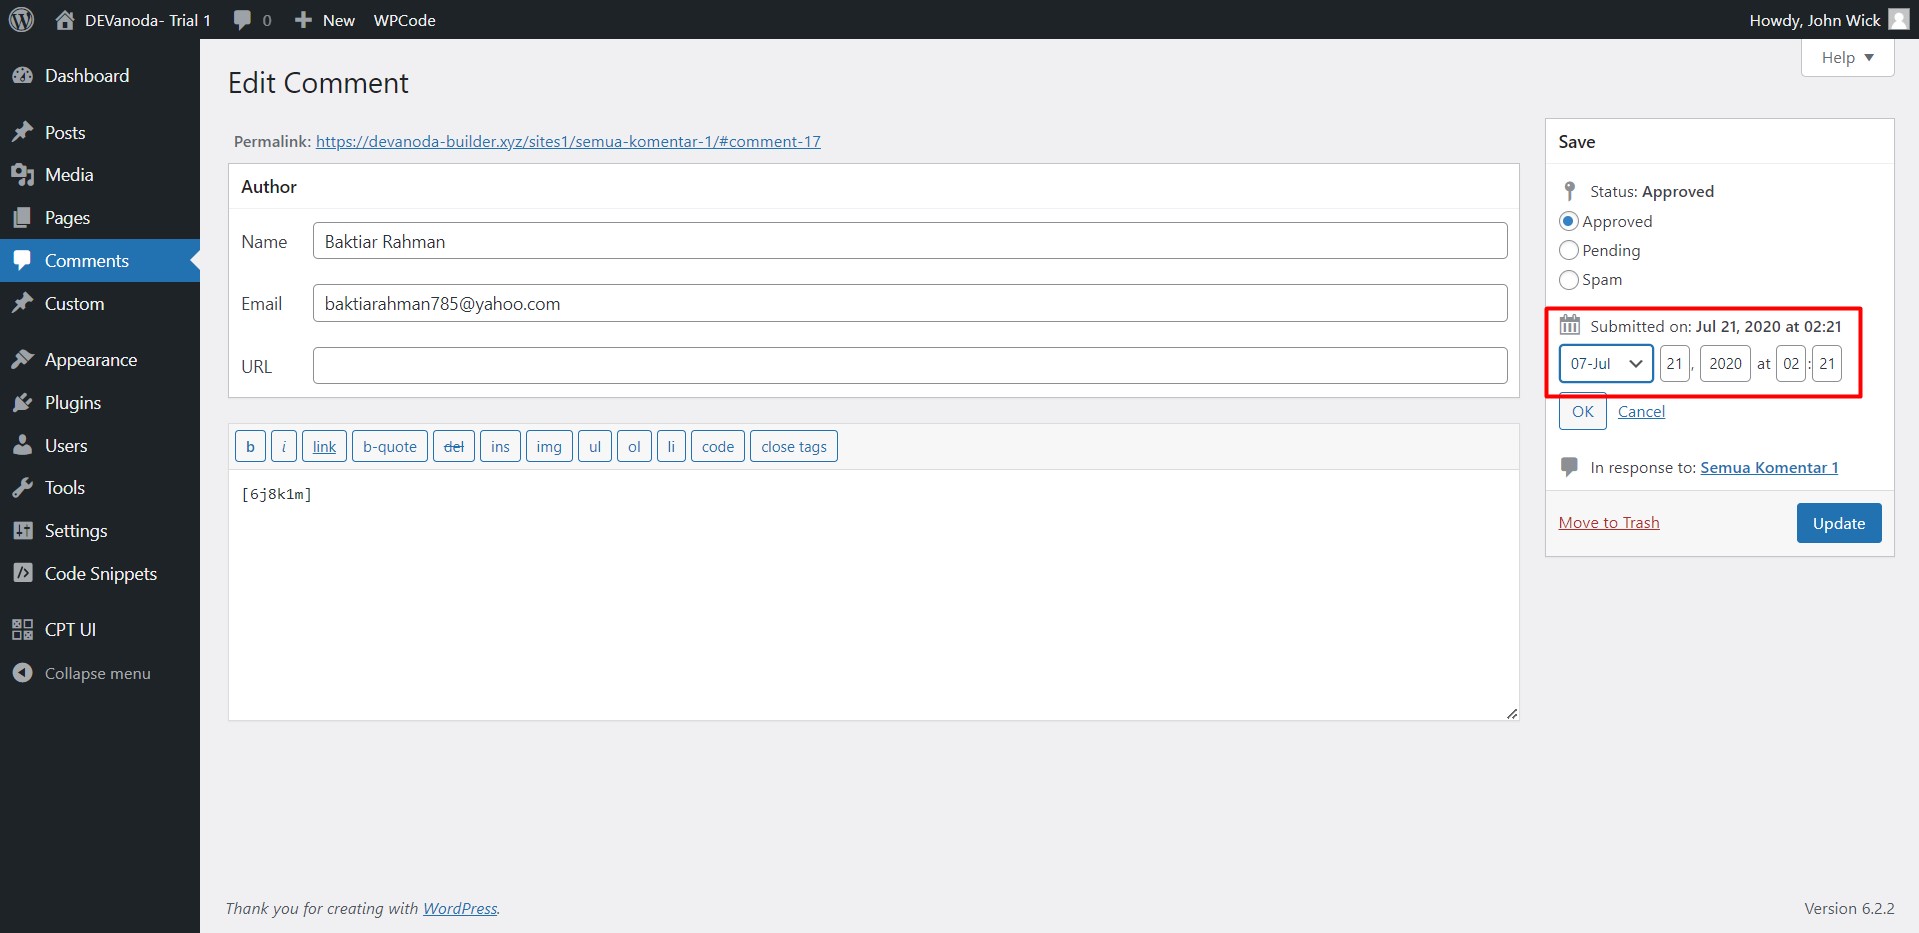1919x933 pixels.
Task: Click the li quicktag button
Action: [671, 446]
